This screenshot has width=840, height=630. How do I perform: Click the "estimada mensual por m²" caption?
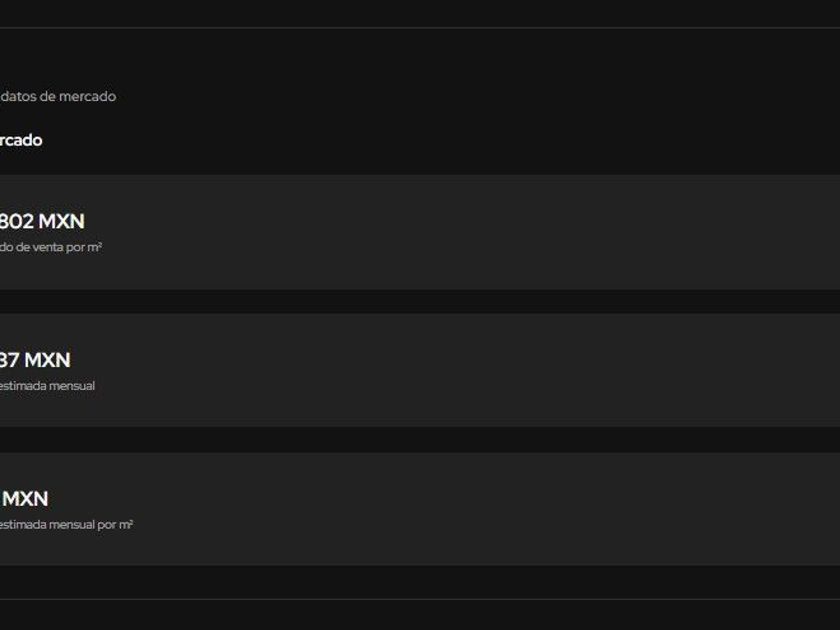[x=66, y=525]
